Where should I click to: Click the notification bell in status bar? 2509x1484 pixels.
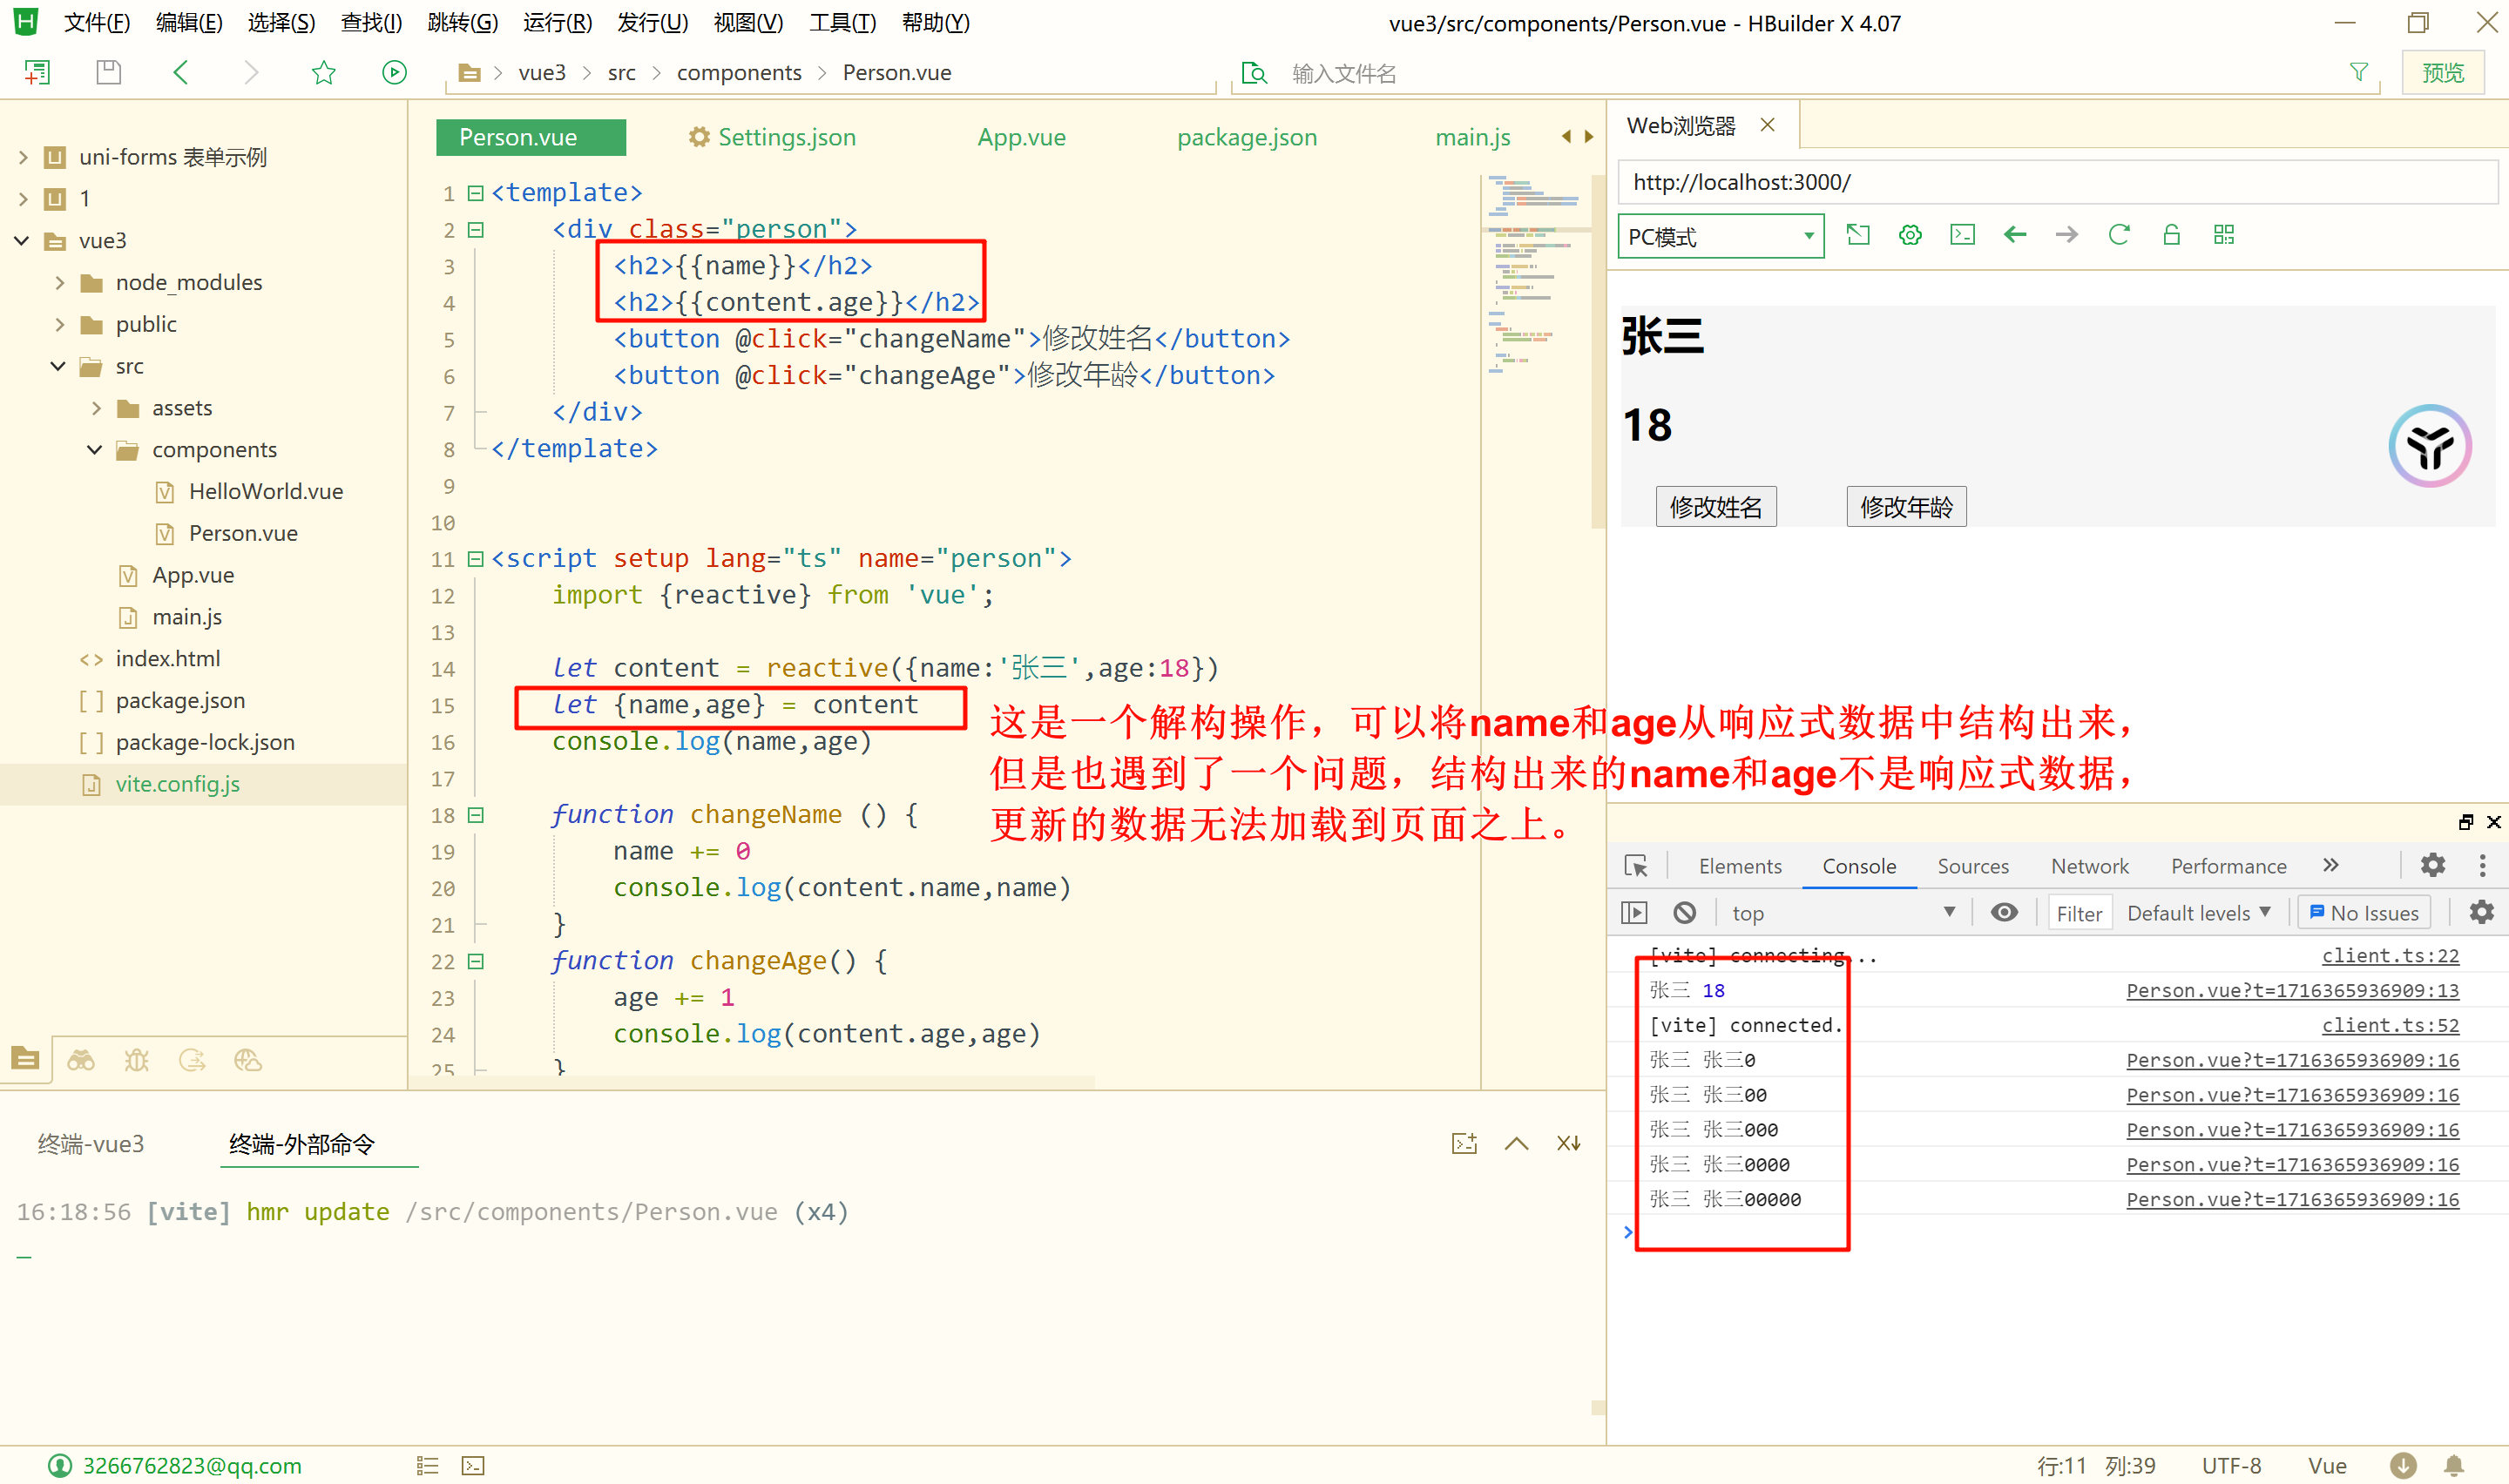2453,1465
